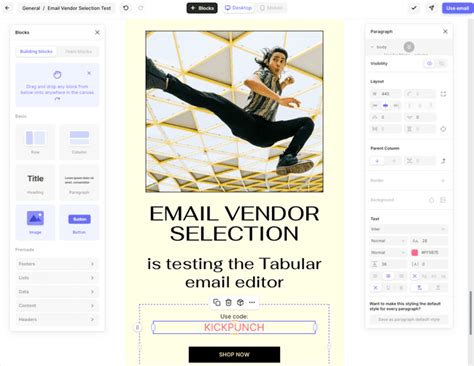Viewport: 474px width, 366px height.
Task: Select the Title heading block
Action: tap(35, 183)
